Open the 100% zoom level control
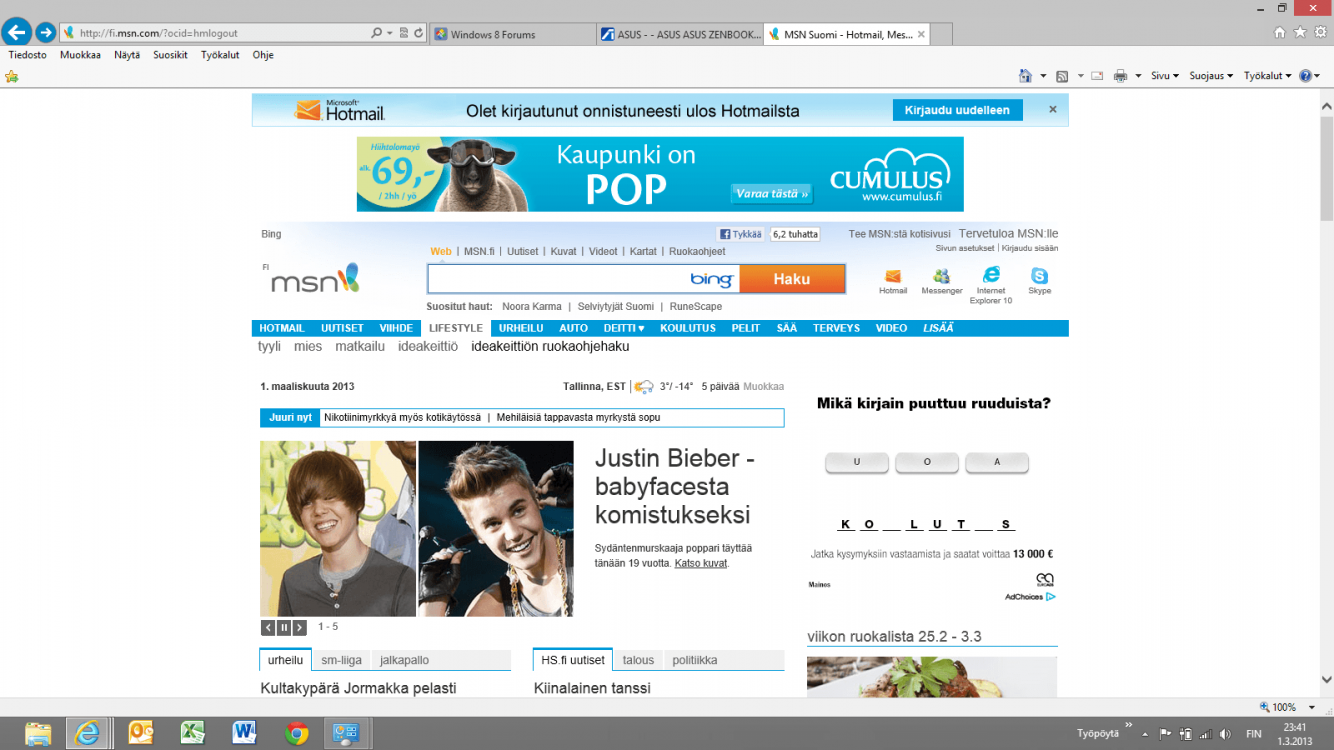1334x750 pixels. pyautogui.click(x=1284, y=707)
